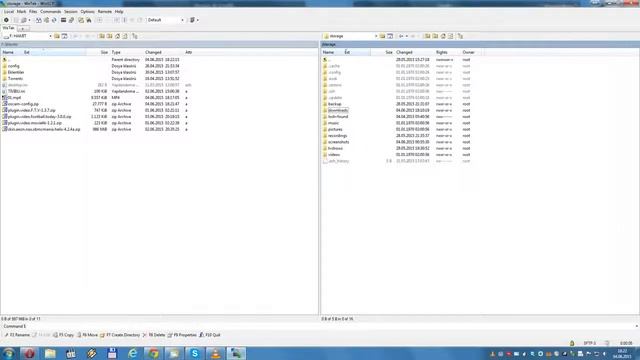Expand remote back history dropdown arrow
This screenshot has width=640, height=360.
tap(407, 36)
